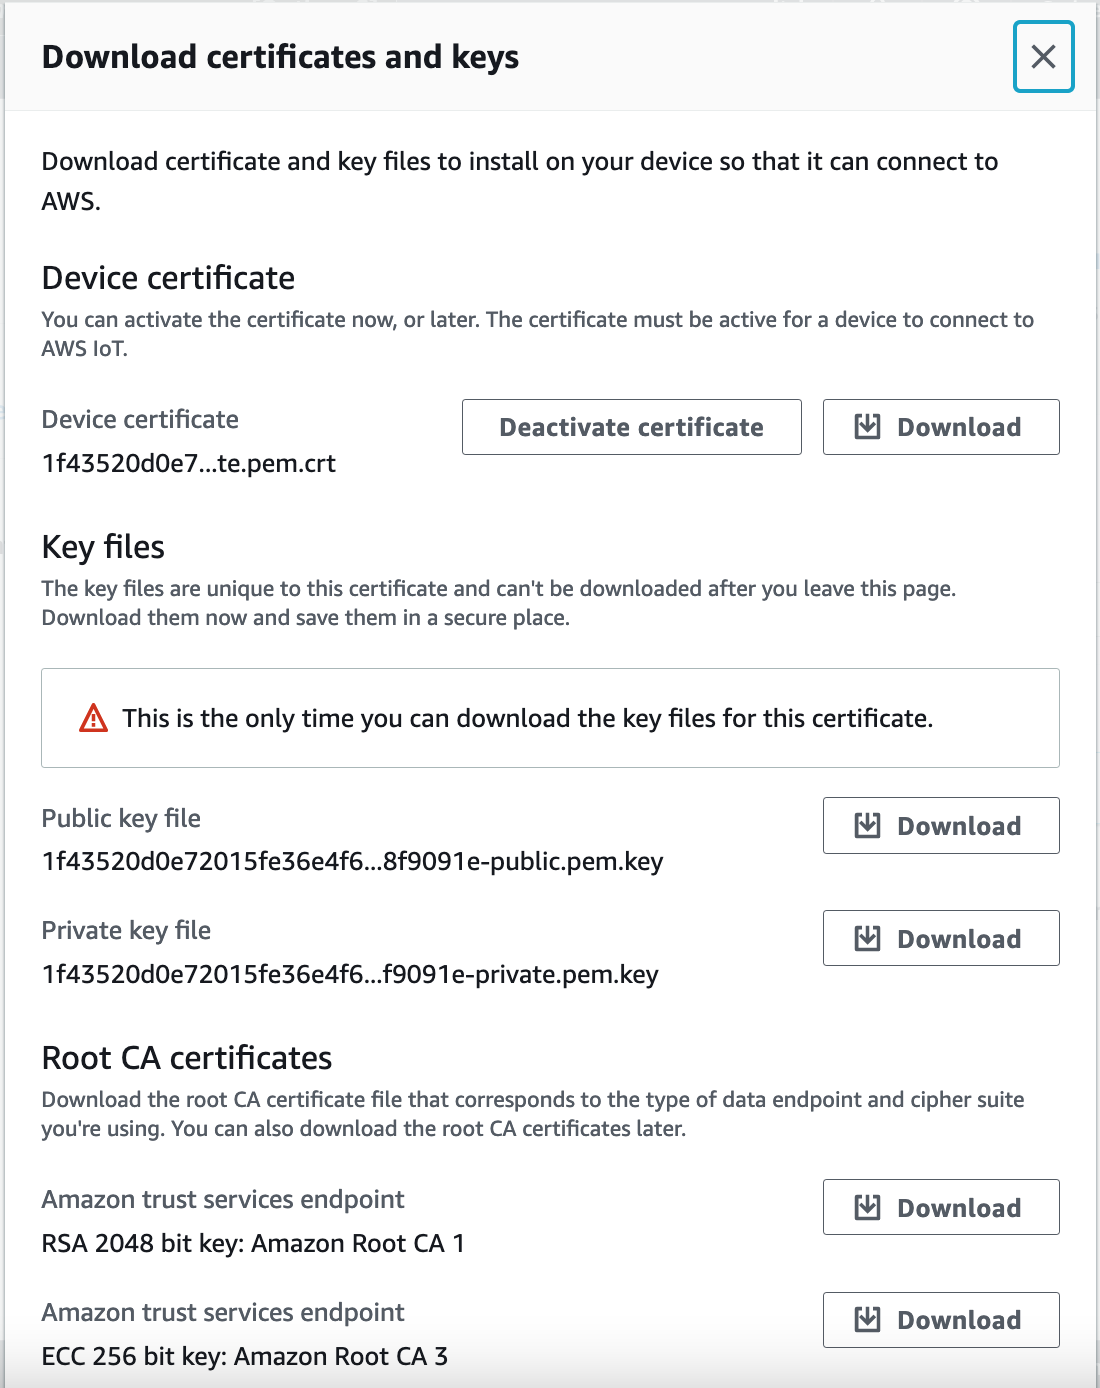The width and height of the screenshot is (1100, 1388).
Task: Click the Public key file label
Action: pos(121,819)
